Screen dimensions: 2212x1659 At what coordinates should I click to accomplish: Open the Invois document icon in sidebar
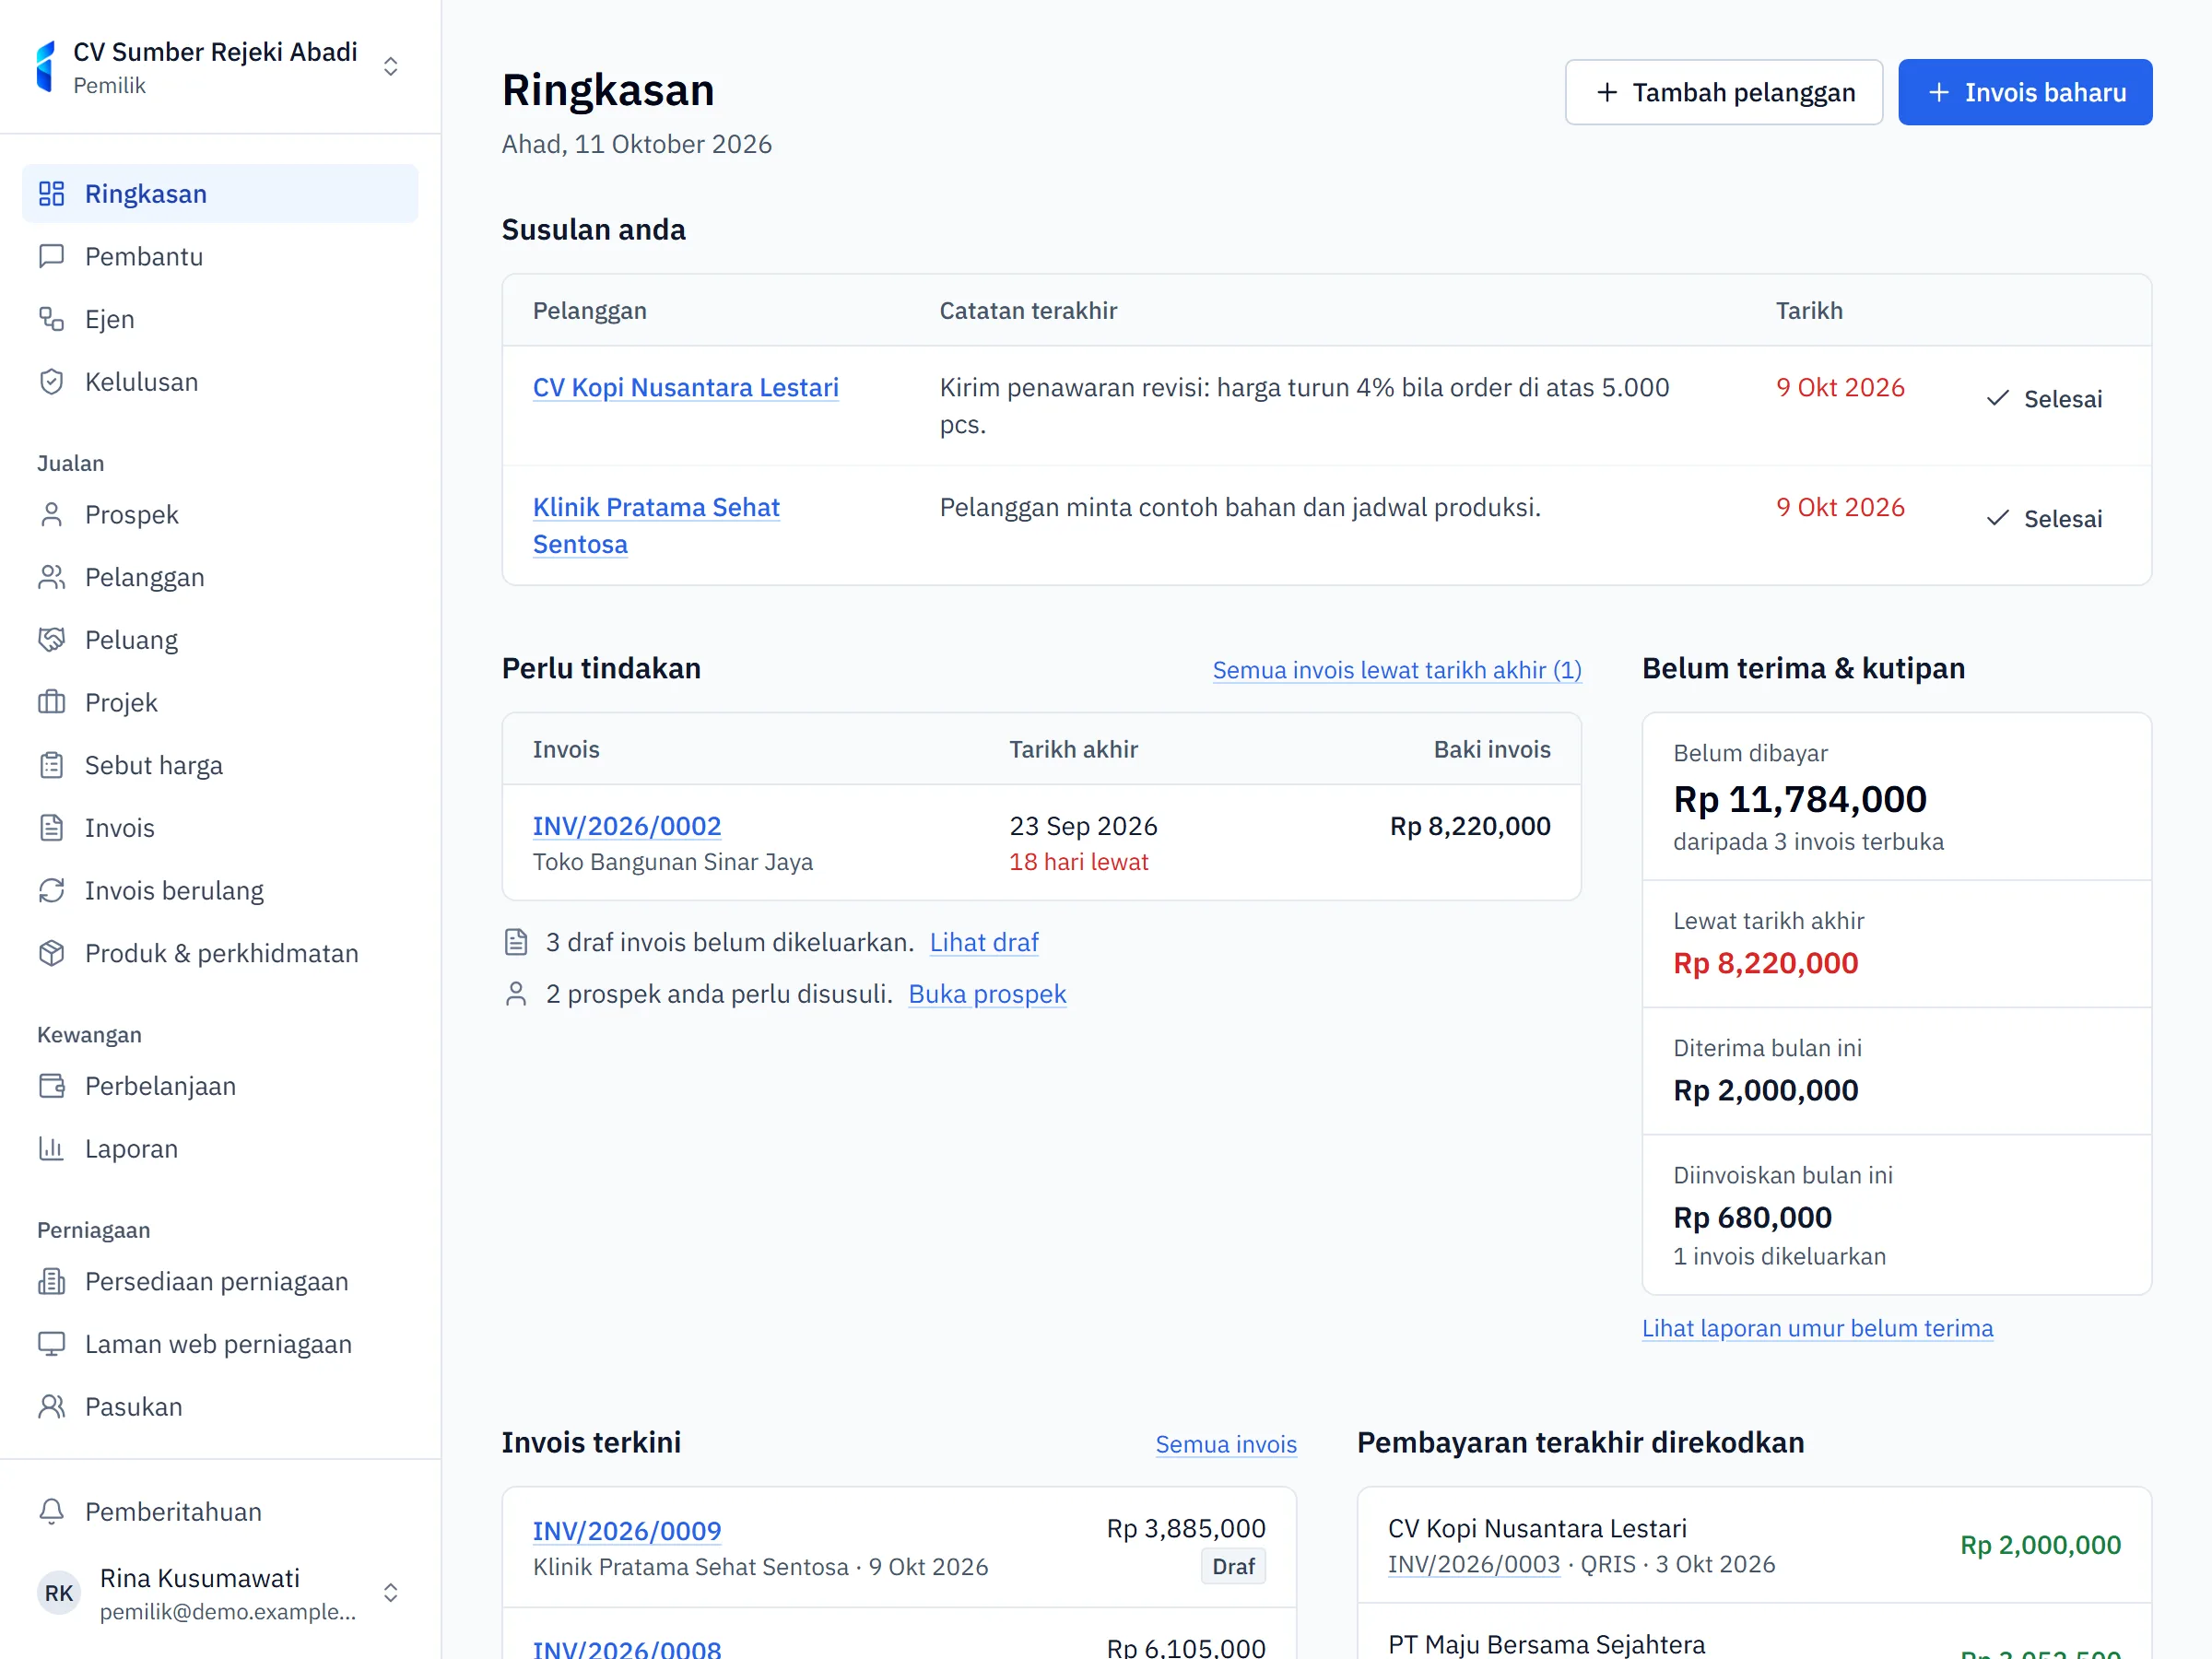[x=51, y=828]
